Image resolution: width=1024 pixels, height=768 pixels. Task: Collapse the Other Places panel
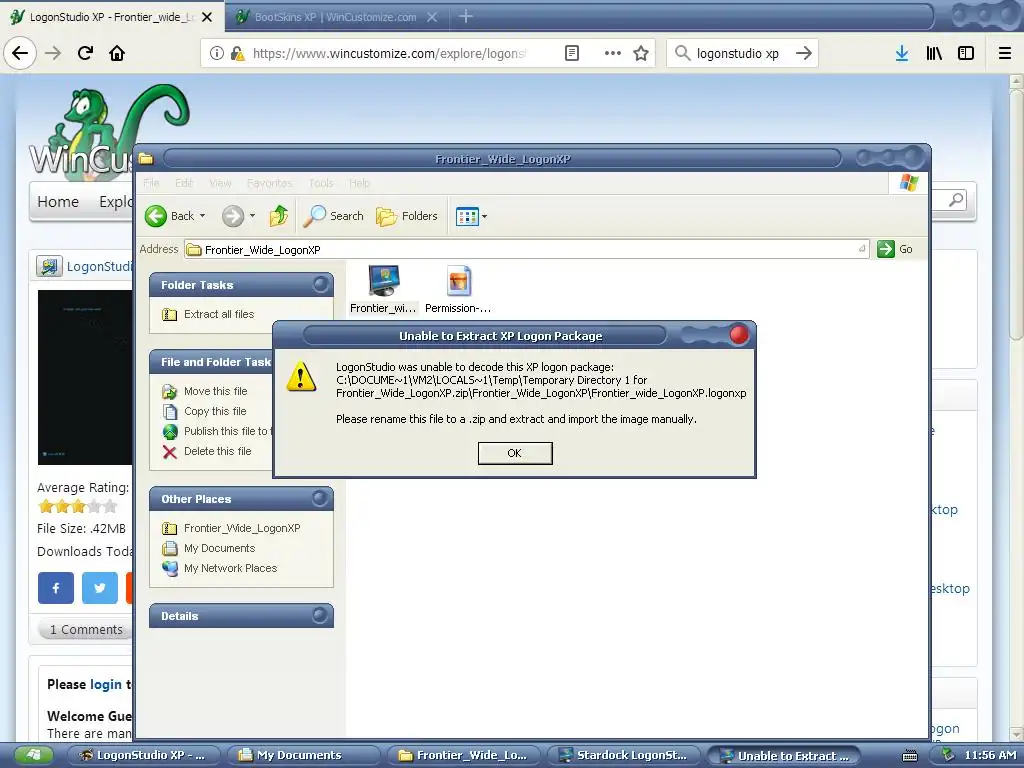(x=320, y=499)
